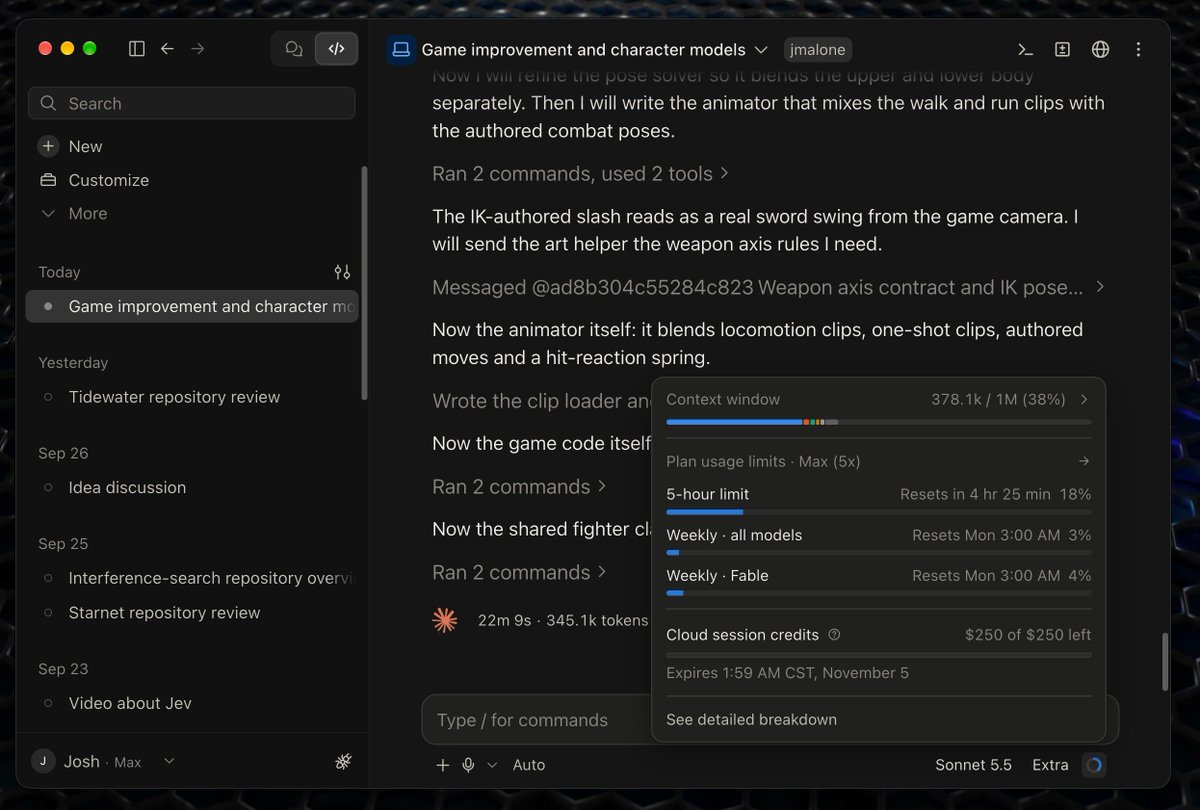This screenshot has height=810, width=1200.
Task: Click the Context window usage bar
Action: 879,422
